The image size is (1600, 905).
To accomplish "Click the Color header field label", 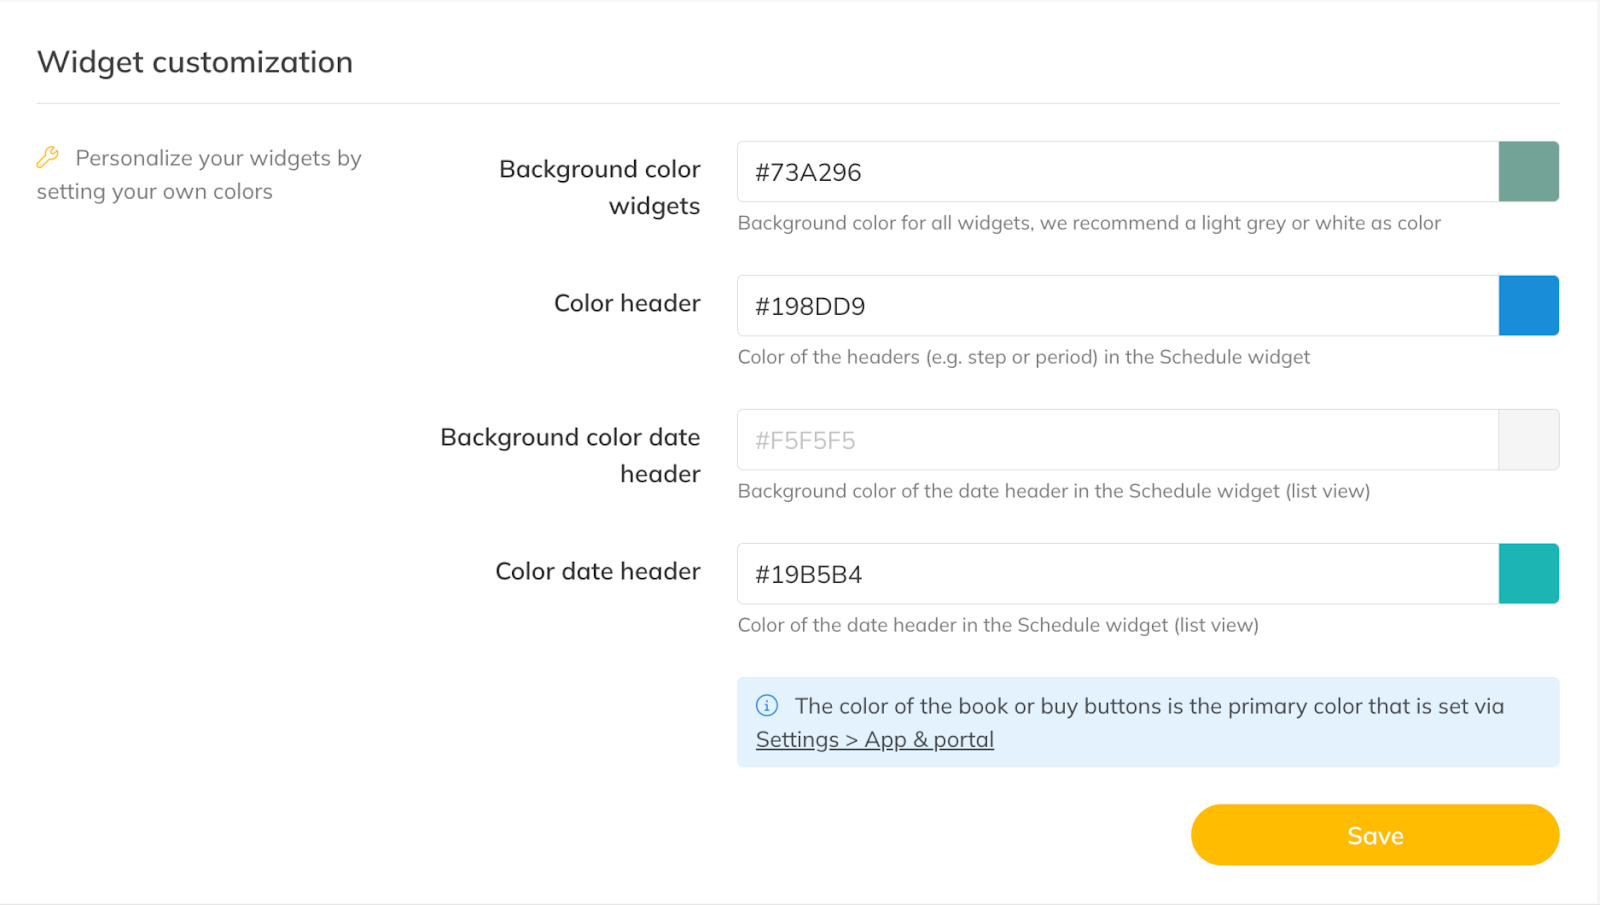I will pyautogui.click(x=627, y=303).
